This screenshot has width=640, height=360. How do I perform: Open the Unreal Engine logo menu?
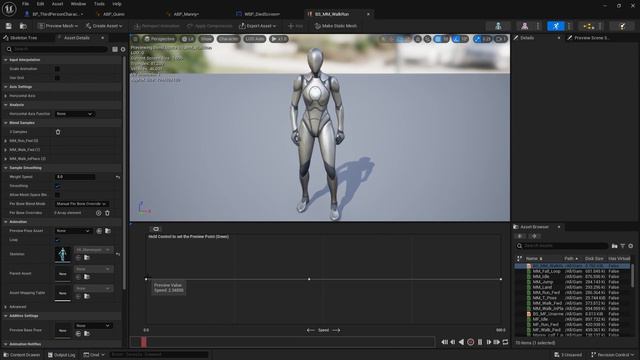pyautogui.click(x=9, y=9)
